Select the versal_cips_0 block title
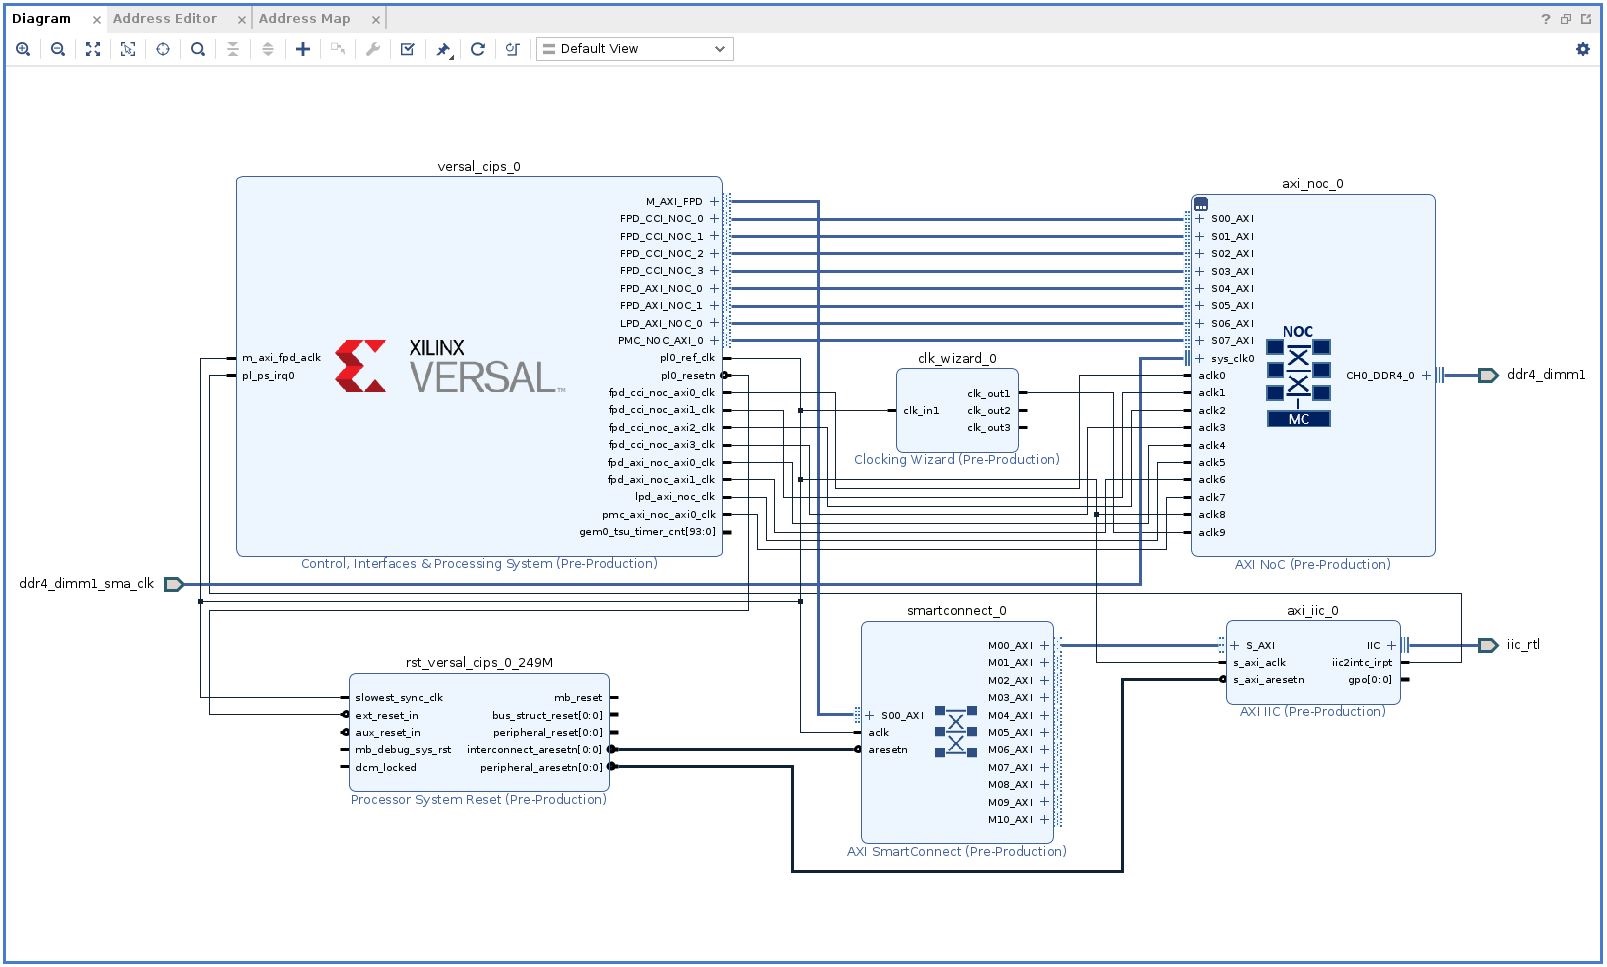 pyautogui.click(x=479, y=167)
